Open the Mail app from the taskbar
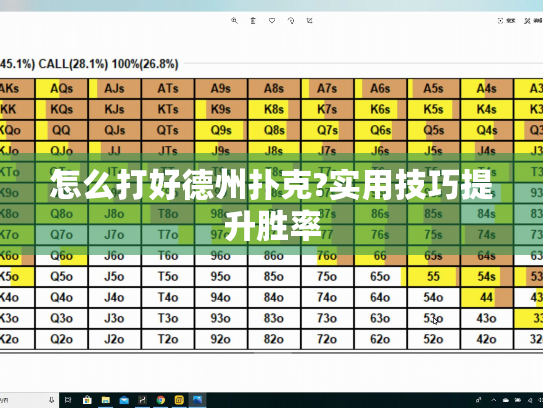Image resolution: width=543 pixels, height=408 pixels. (x=124, y=400)
